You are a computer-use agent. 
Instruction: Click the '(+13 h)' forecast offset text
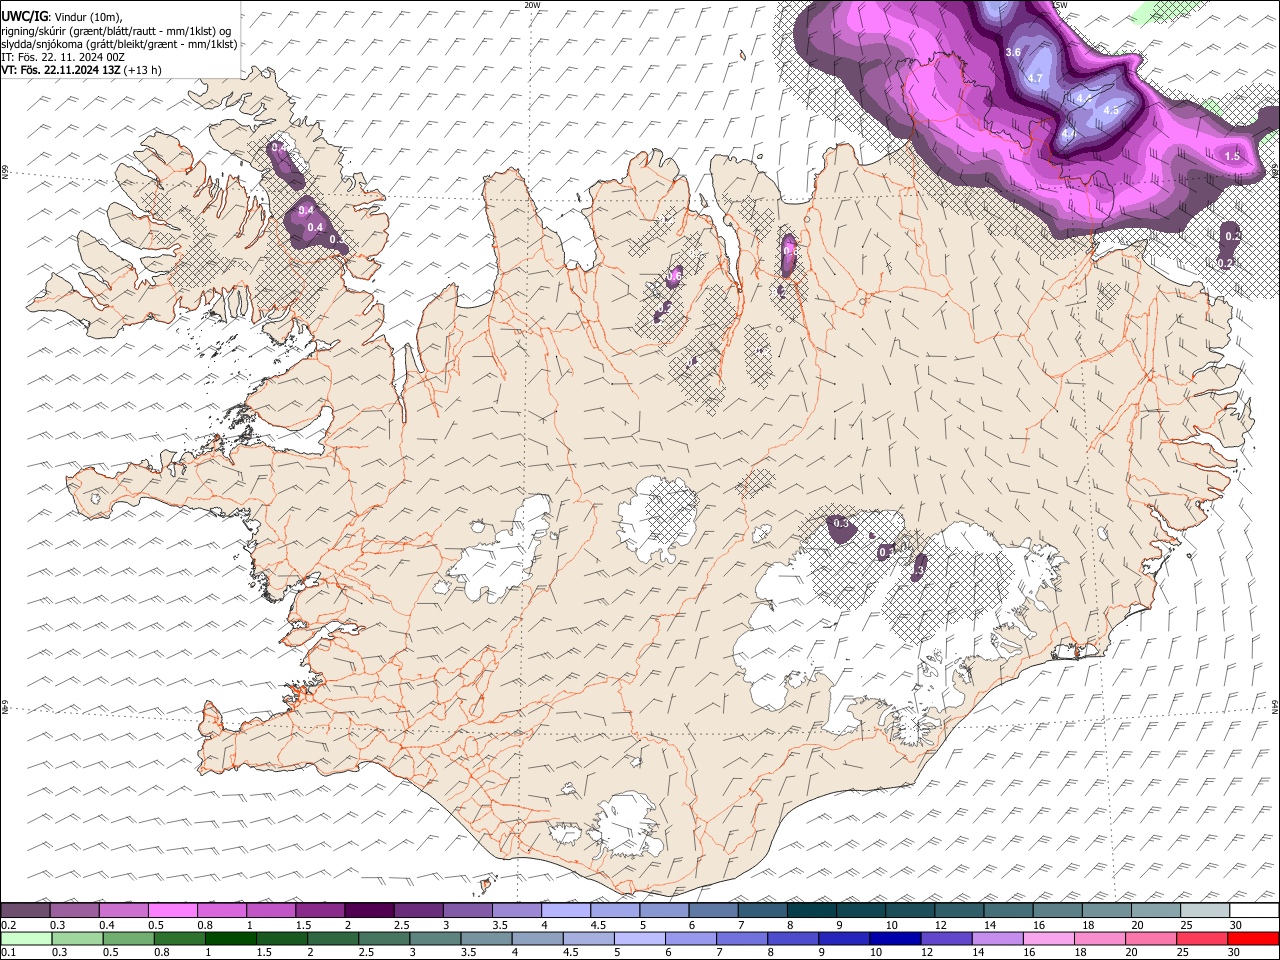pos(143,70)
